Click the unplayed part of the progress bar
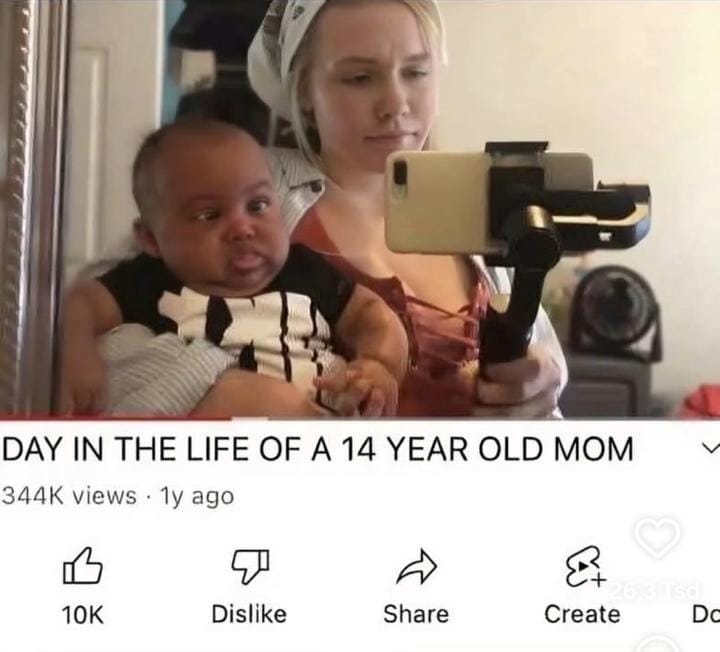The height and width of the screenshot is (652, 720). click(475, 418)
